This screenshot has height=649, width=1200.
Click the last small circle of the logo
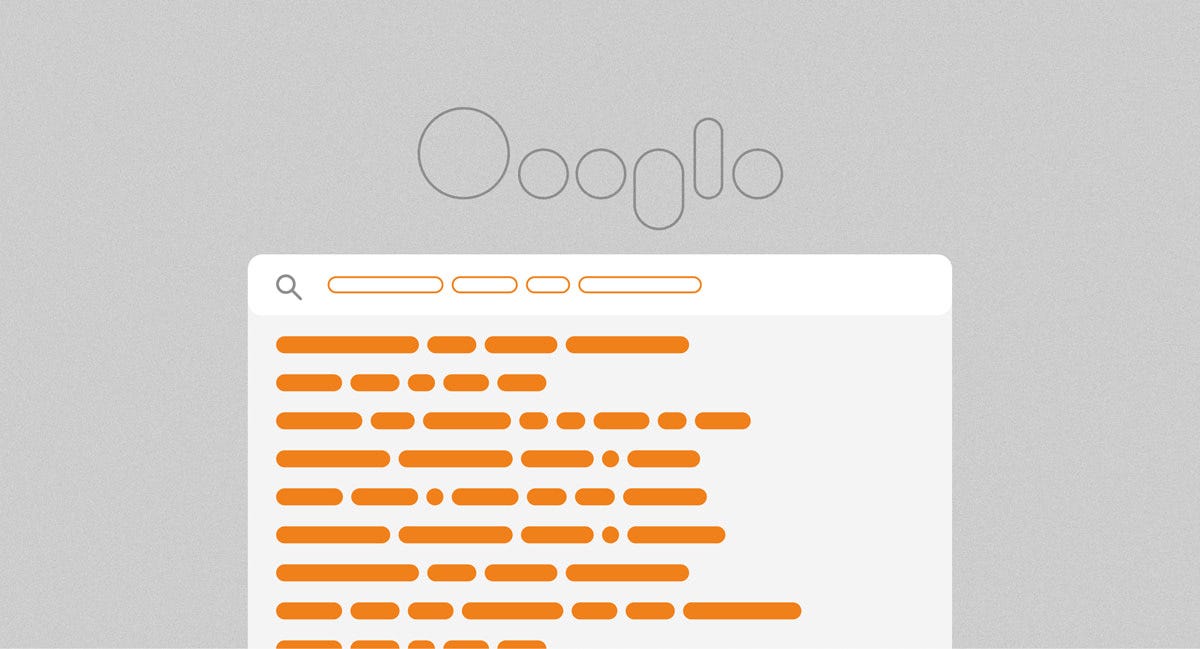point(757,173)
